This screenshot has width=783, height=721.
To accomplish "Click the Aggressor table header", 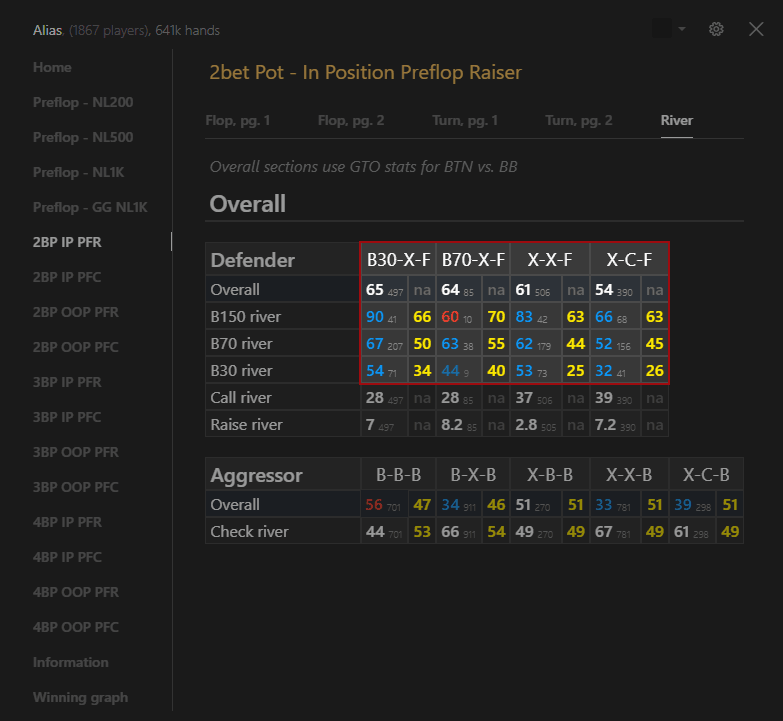I will pos(257,475).
